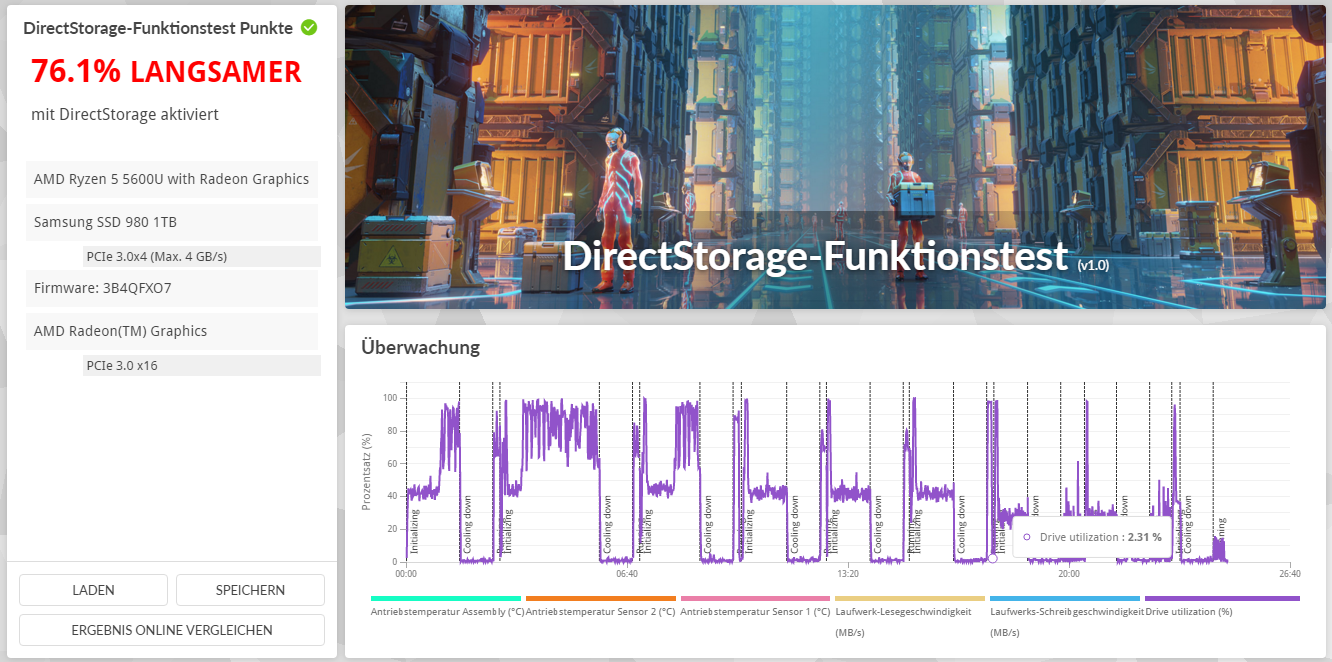Toggle Antriebstemperatur Sensor 1 legend series

[x=755, y=611]
